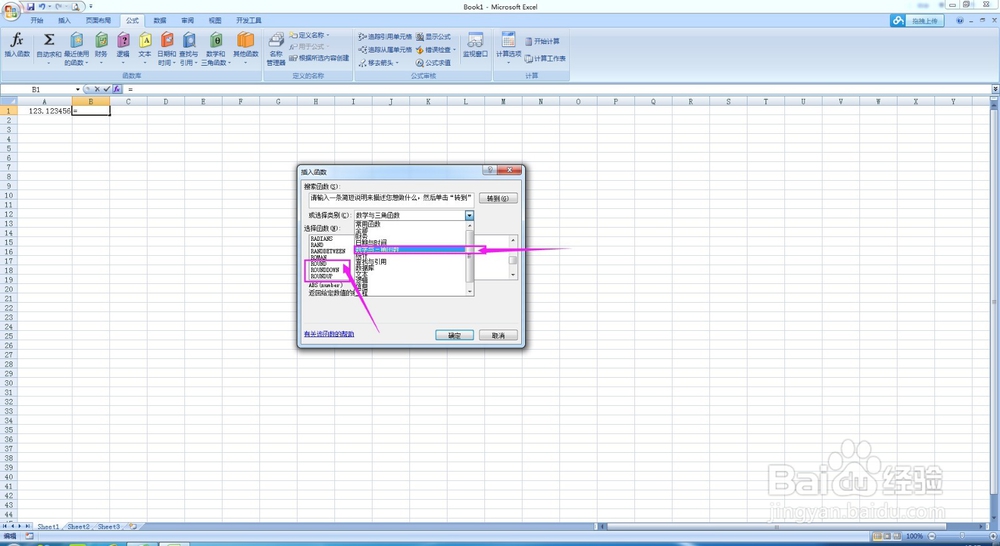
Task: Open the help link on this function
Action: [x=329, y=334]
